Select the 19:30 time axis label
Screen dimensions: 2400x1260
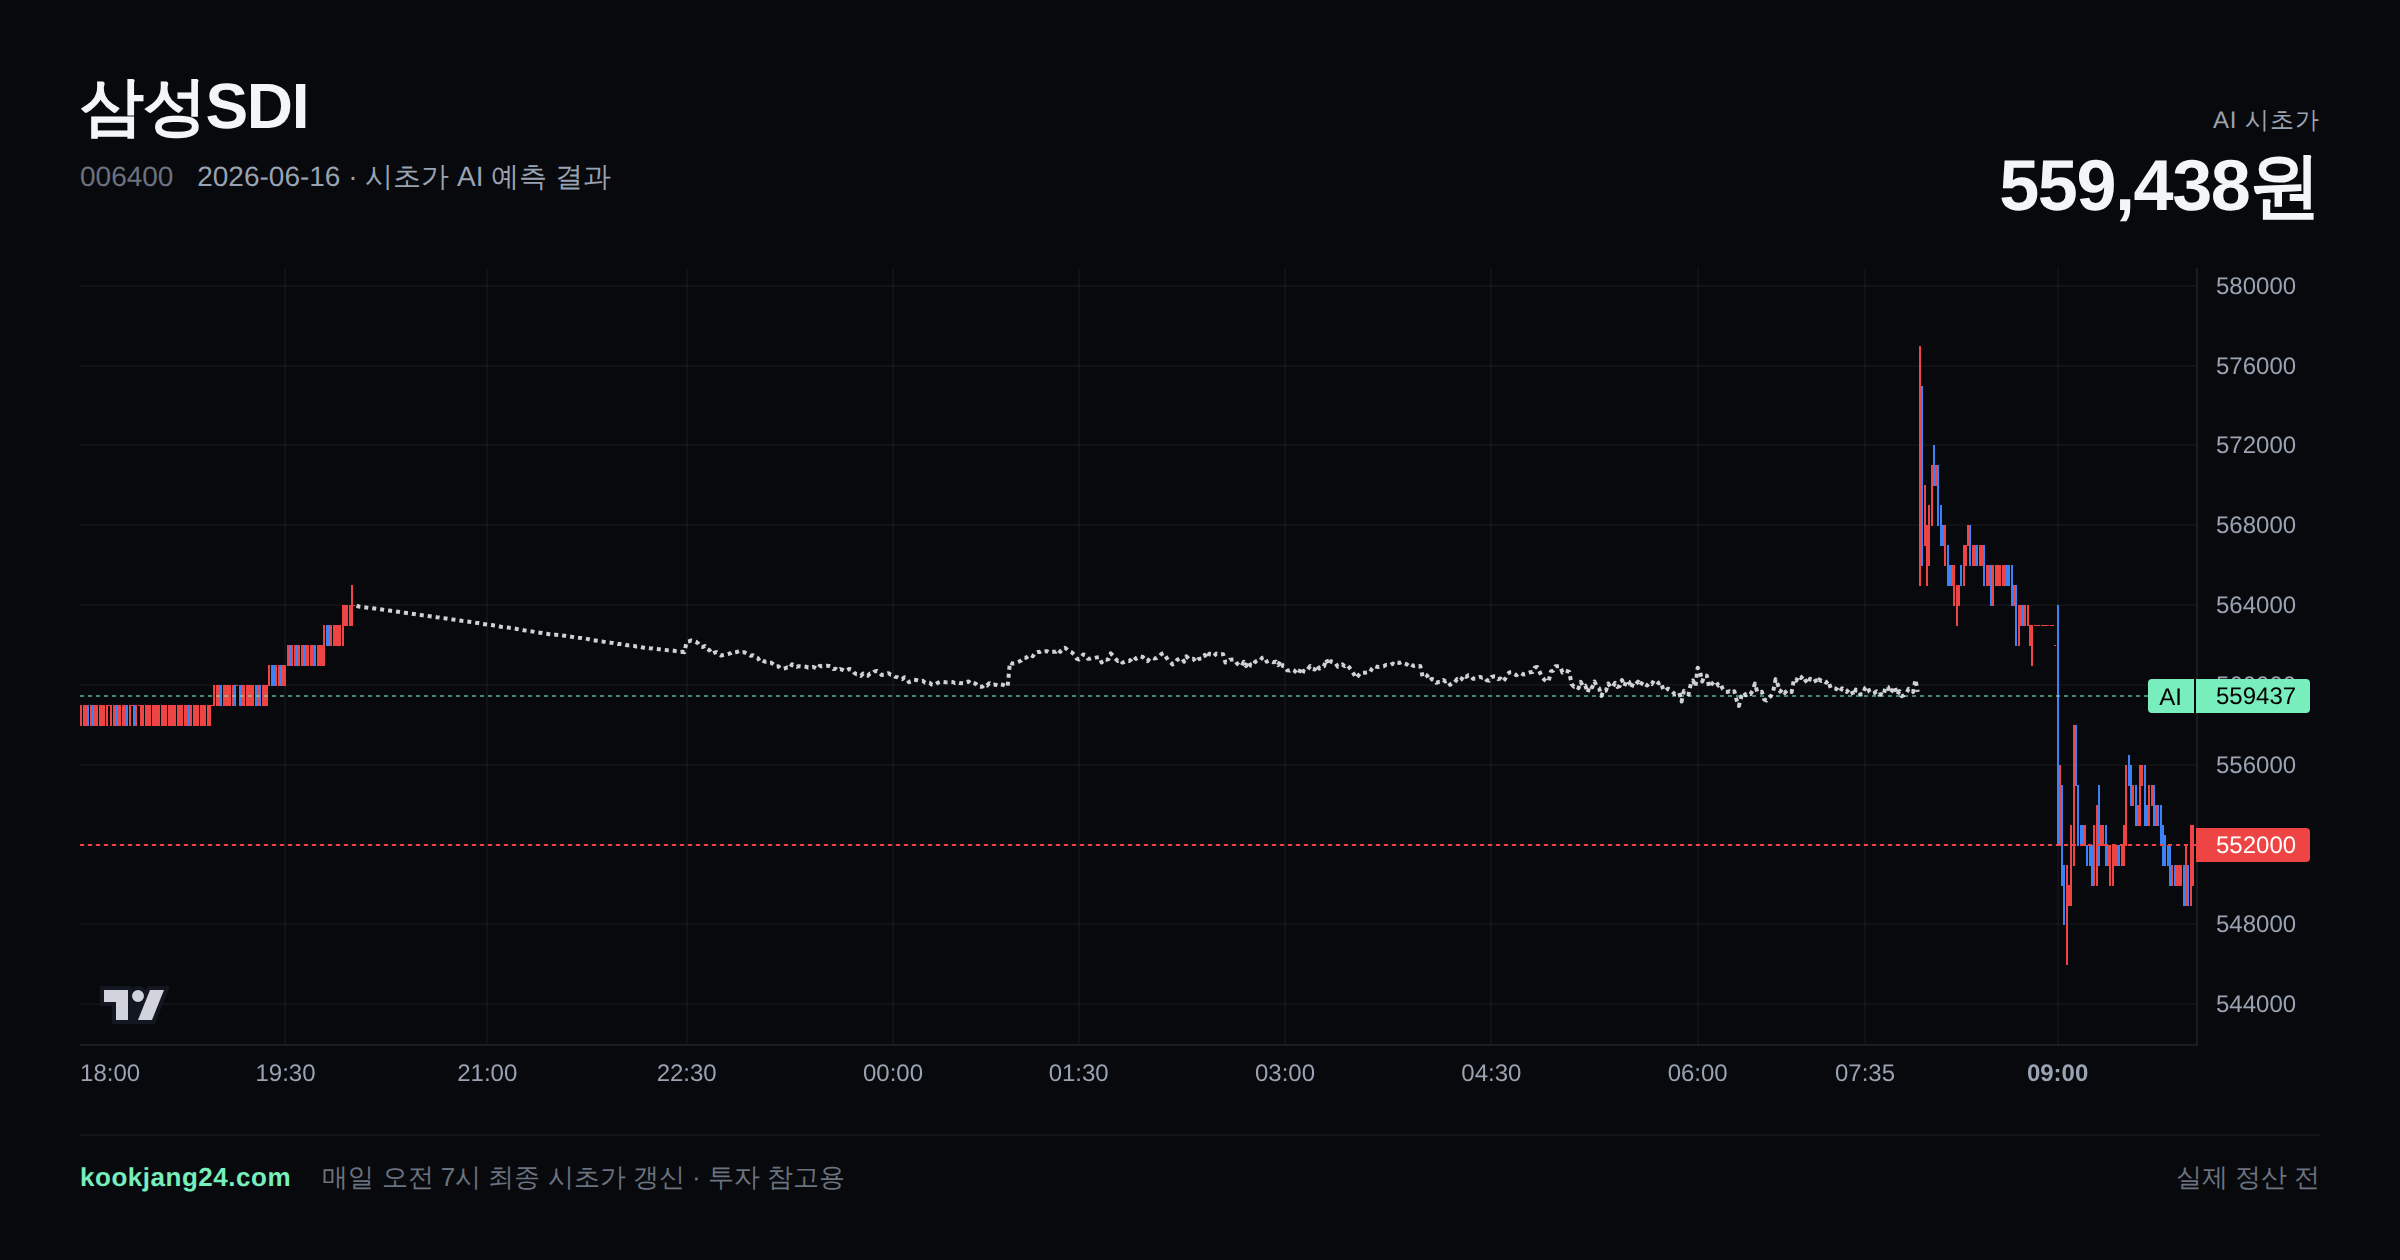click(285, 1073)
